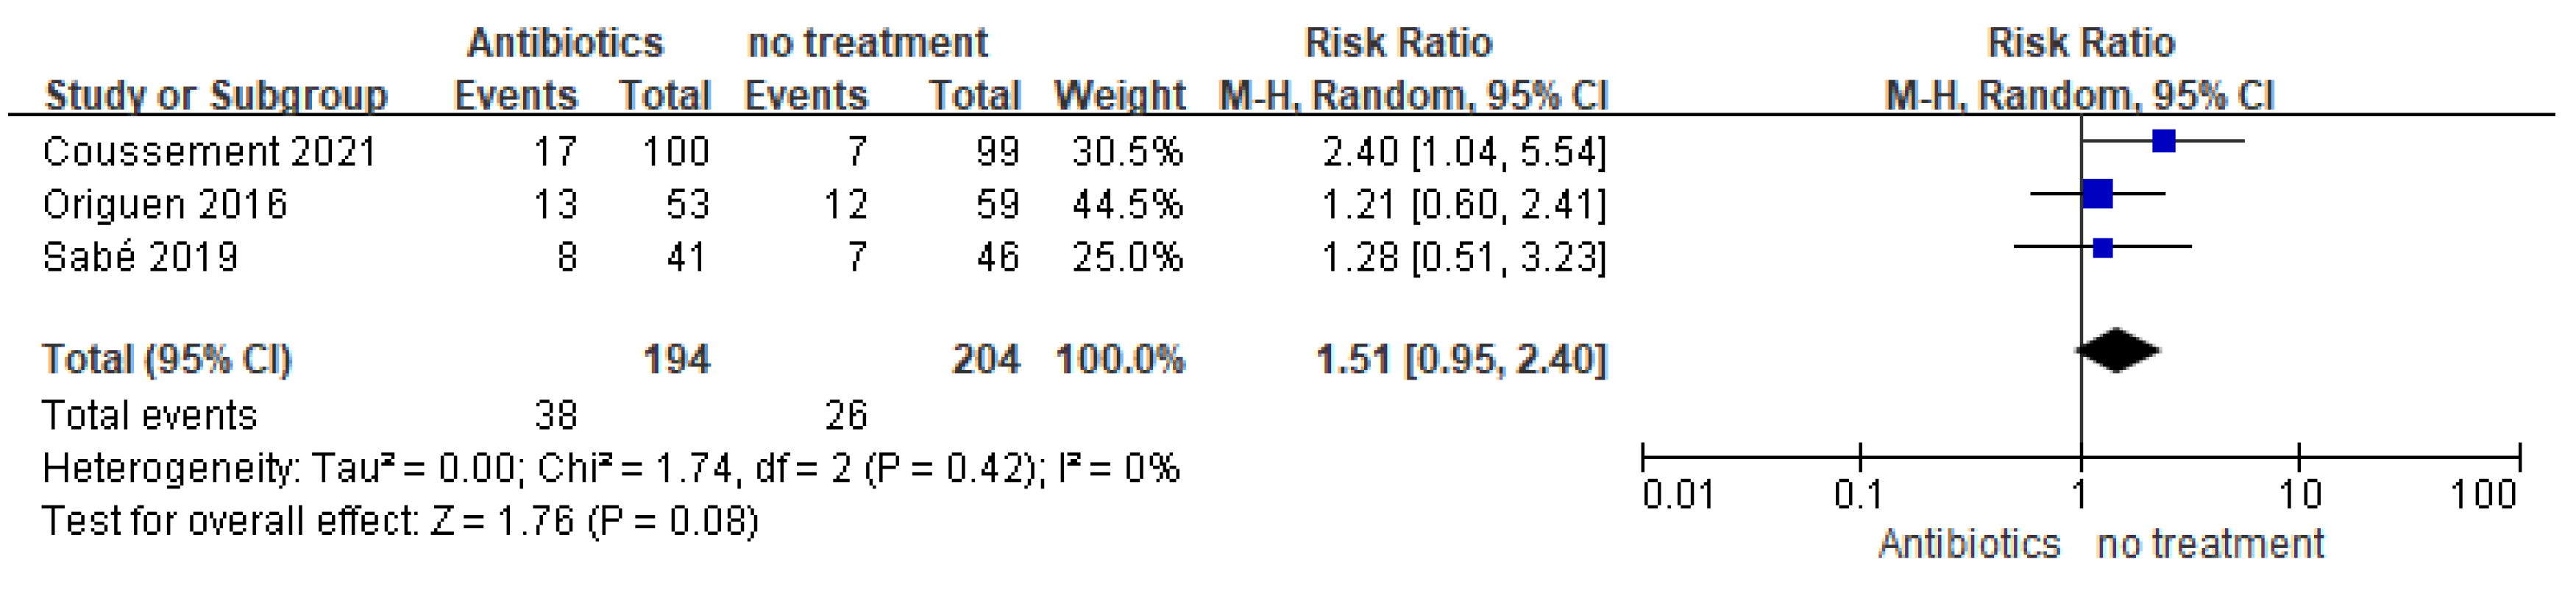Click the blue square marker for Sabé 2019

(x=2103, y=247)
